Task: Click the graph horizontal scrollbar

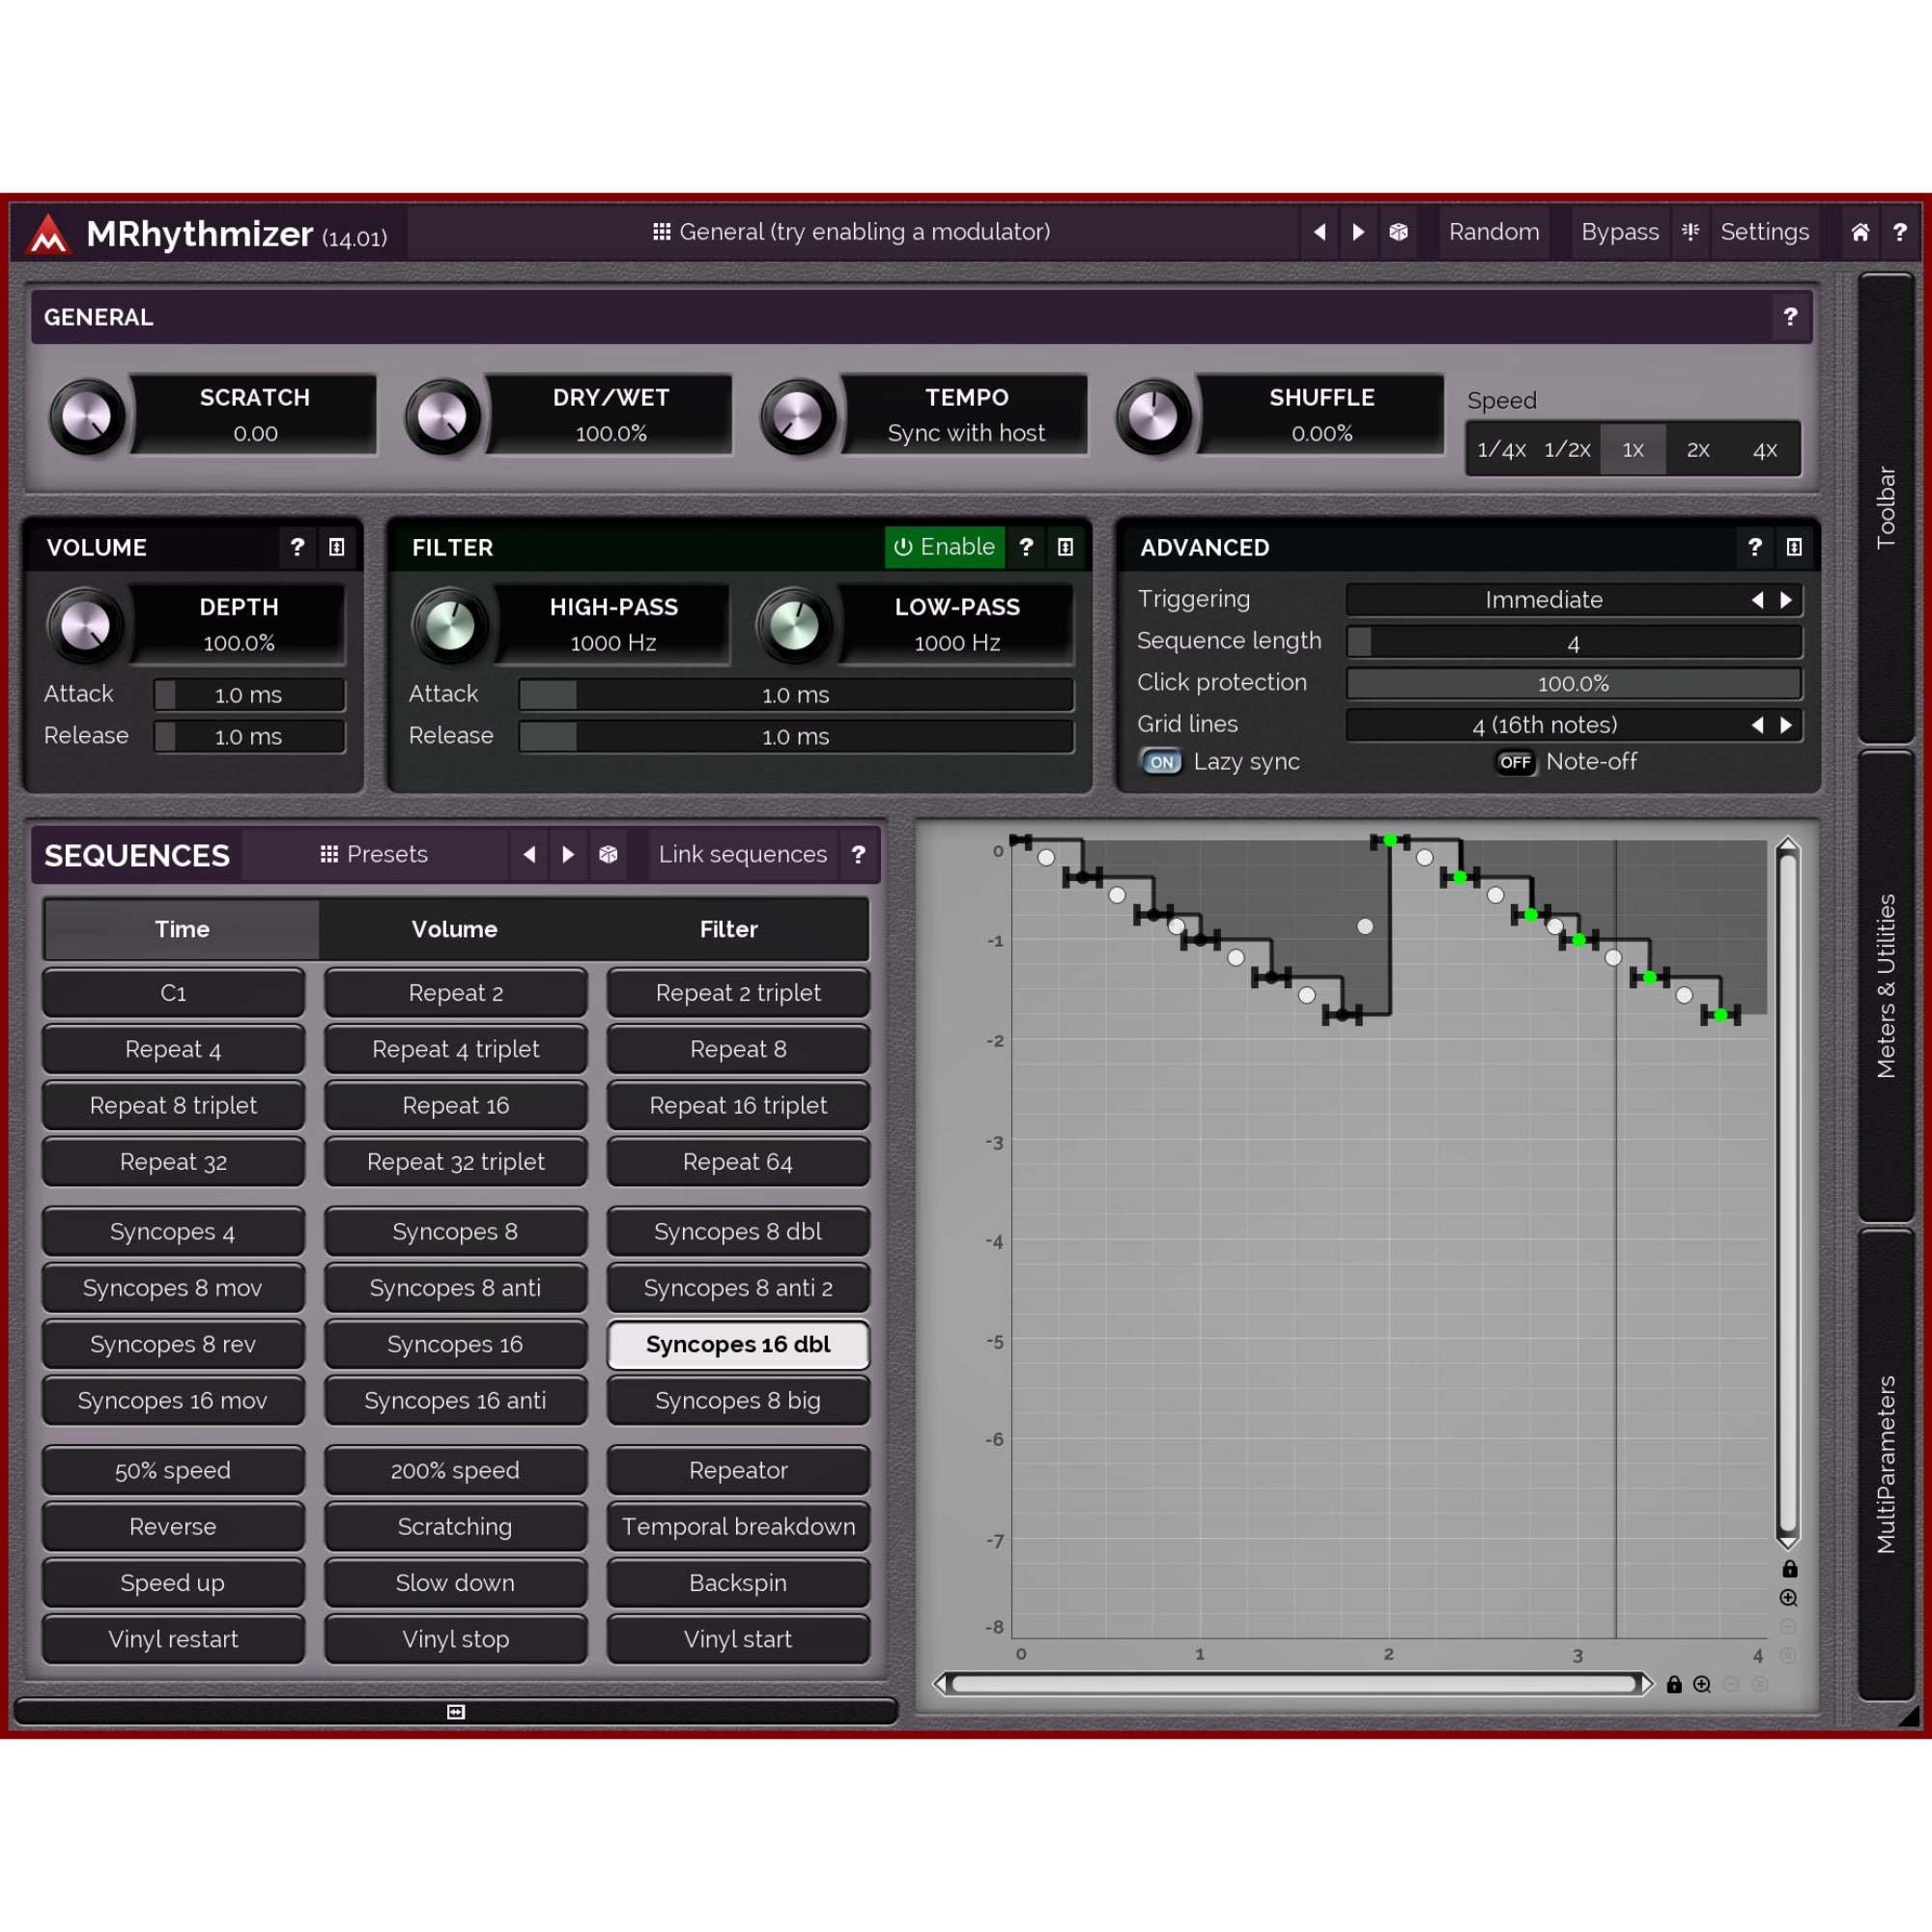Action: tap(1294, 1684)
